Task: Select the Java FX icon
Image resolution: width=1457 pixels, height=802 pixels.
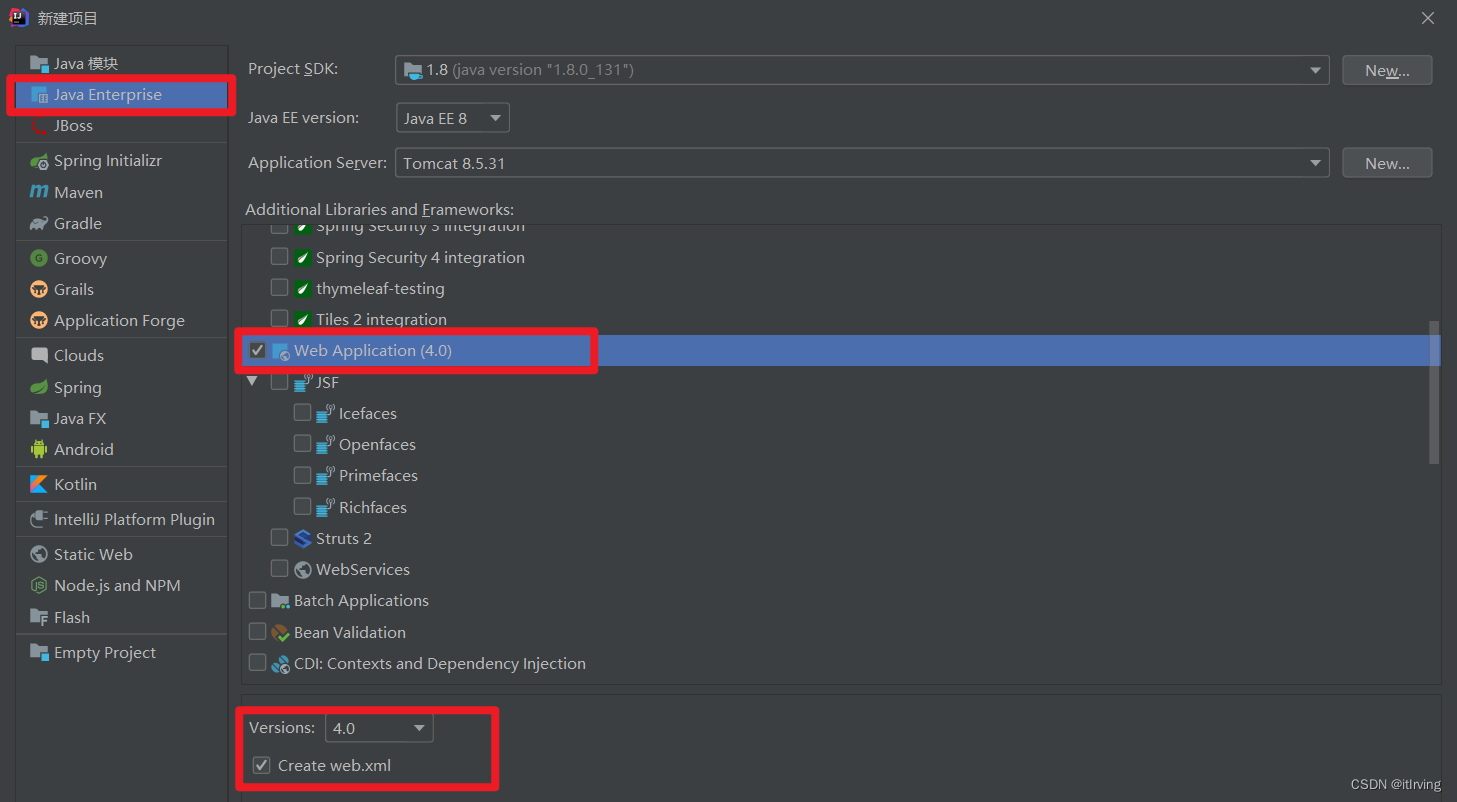Action: click(39, 419)
